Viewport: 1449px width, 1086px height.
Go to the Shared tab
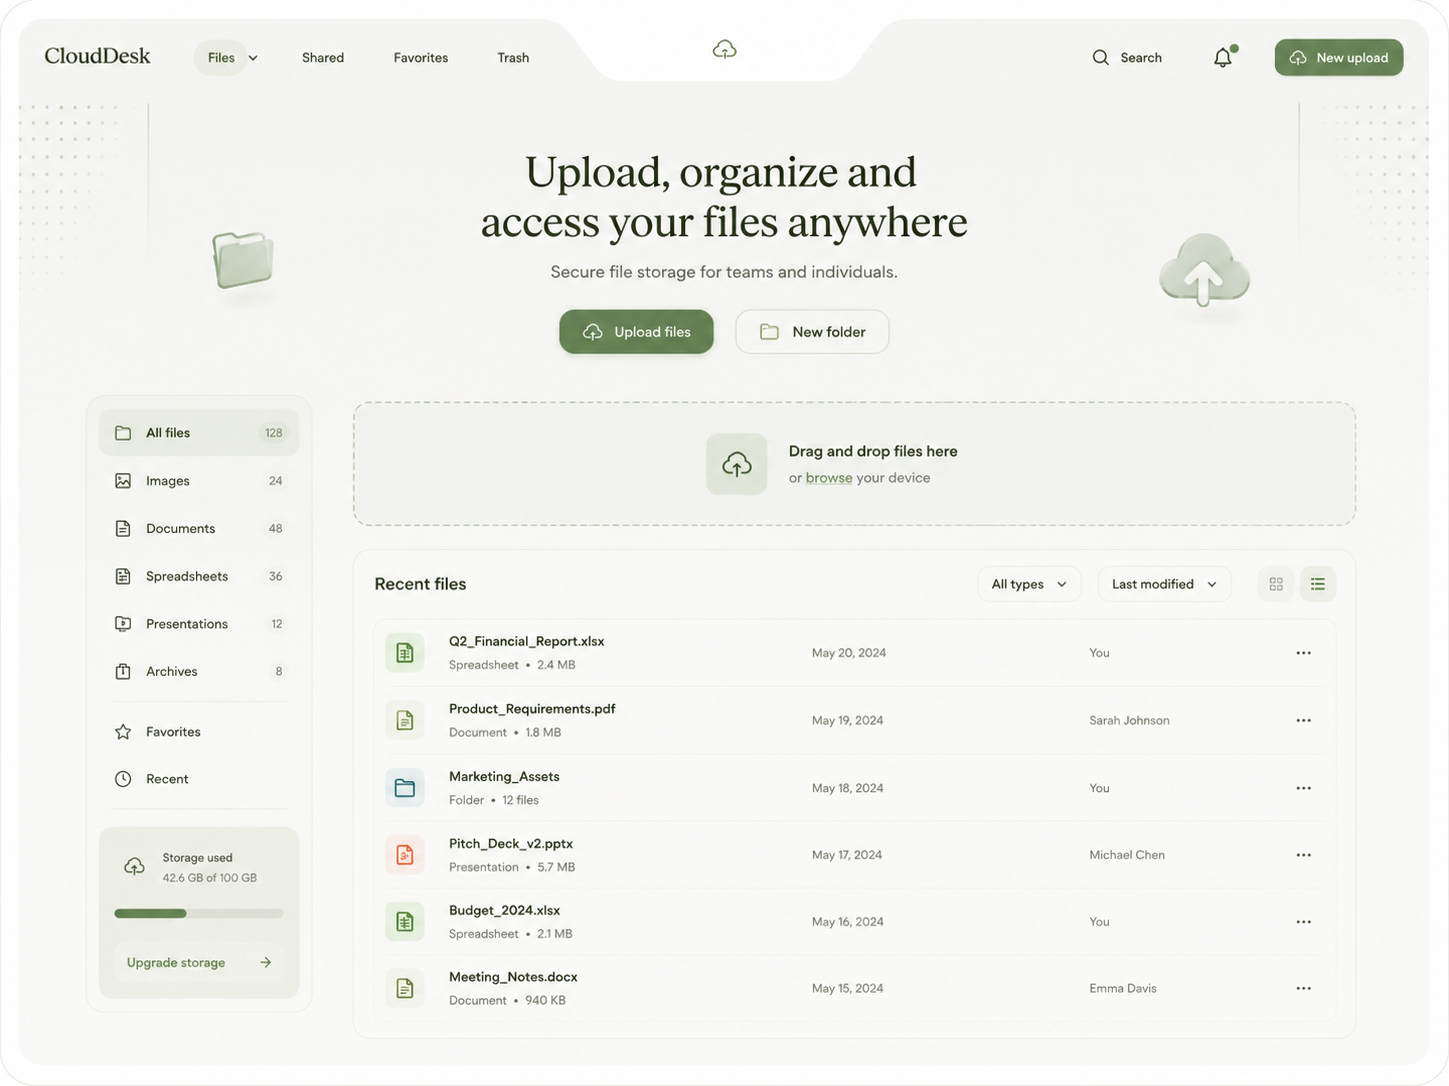point(323,58)
